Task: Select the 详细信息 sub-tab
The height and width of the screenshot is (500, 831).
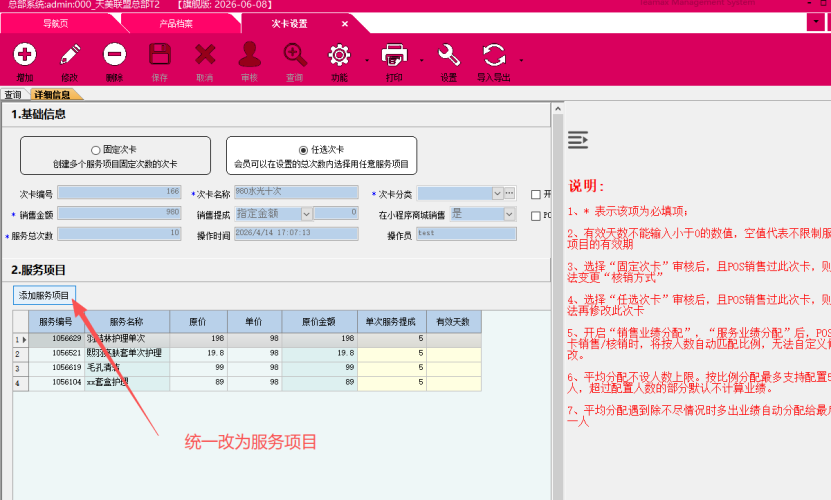Action: 52,95
